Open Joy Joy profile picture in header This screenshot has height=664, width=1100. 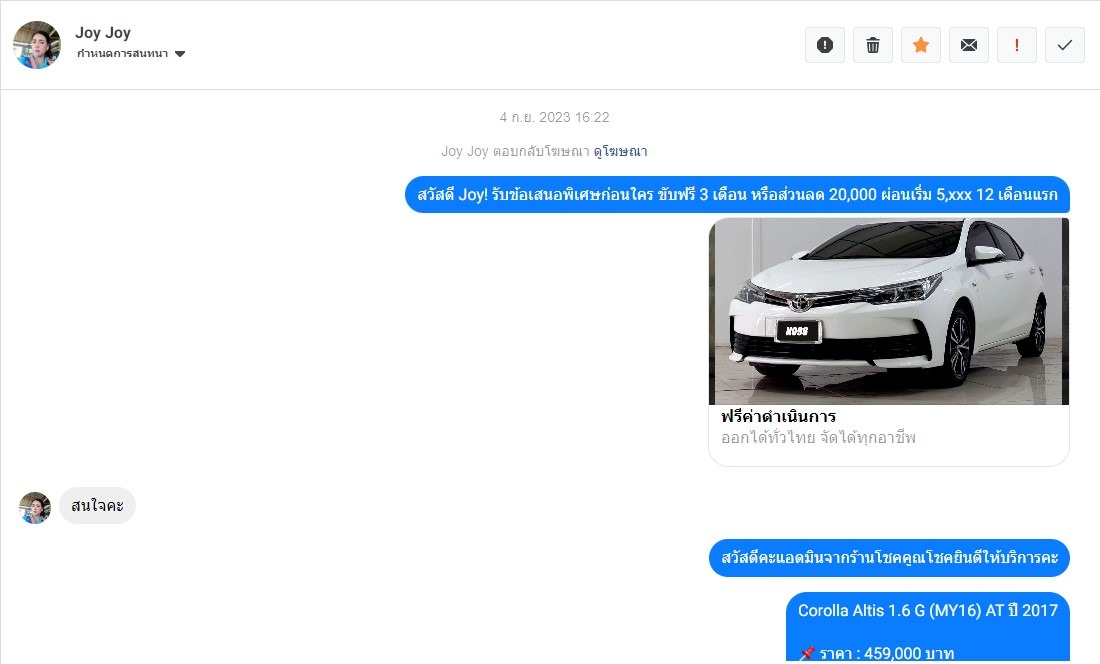(36, 45)
